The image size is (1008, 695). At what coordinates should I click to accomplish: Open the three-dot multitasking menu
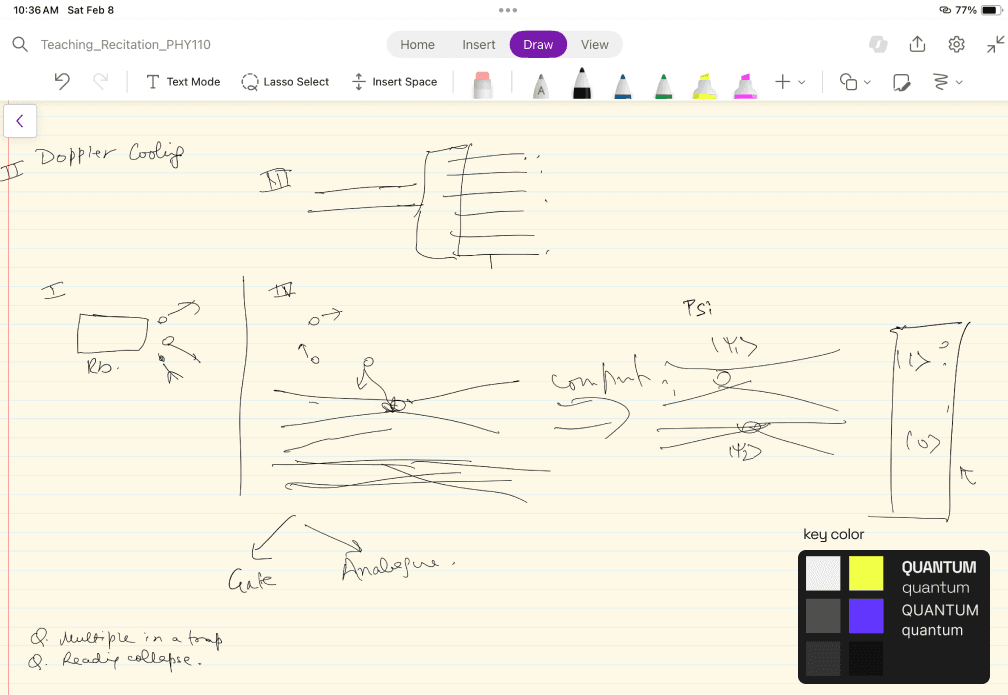tap(508, 10)
